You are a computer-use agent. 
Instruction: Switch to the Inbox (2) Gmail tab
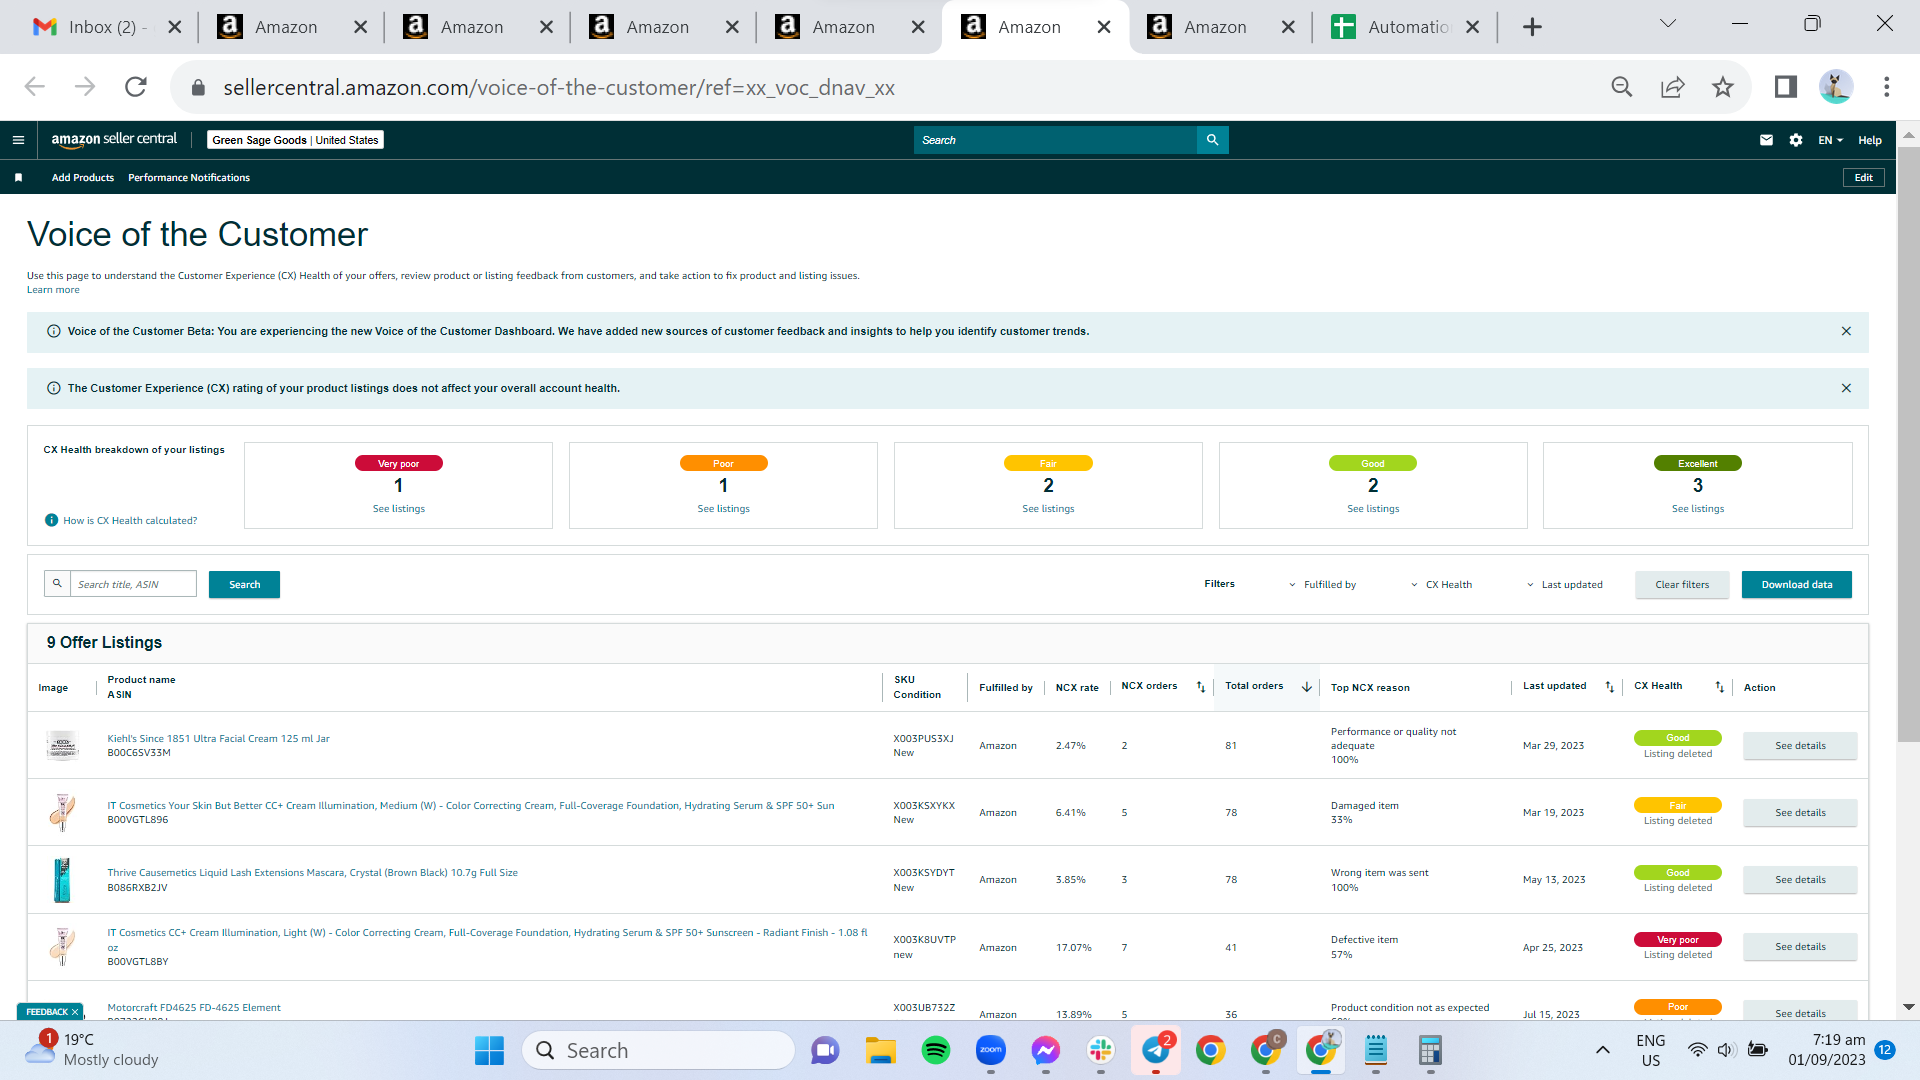[107, 27]
